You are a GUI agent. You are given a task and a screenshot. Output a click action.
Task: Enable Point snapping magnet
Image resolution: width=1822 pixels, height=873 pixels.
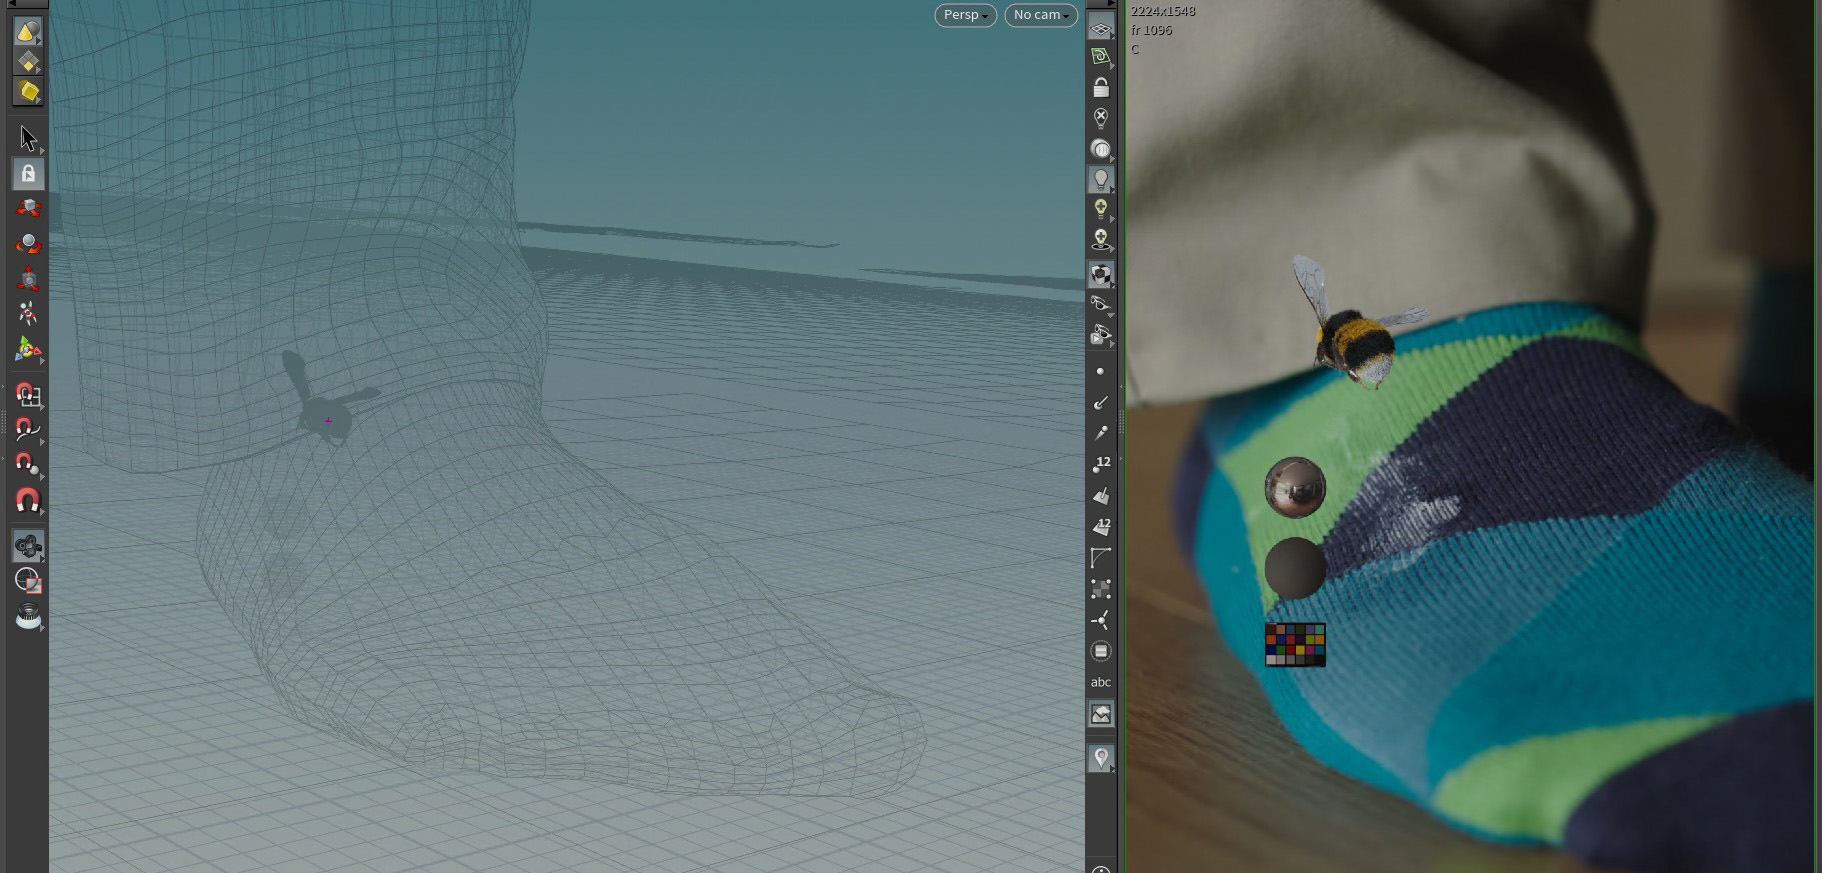[28, 465]
